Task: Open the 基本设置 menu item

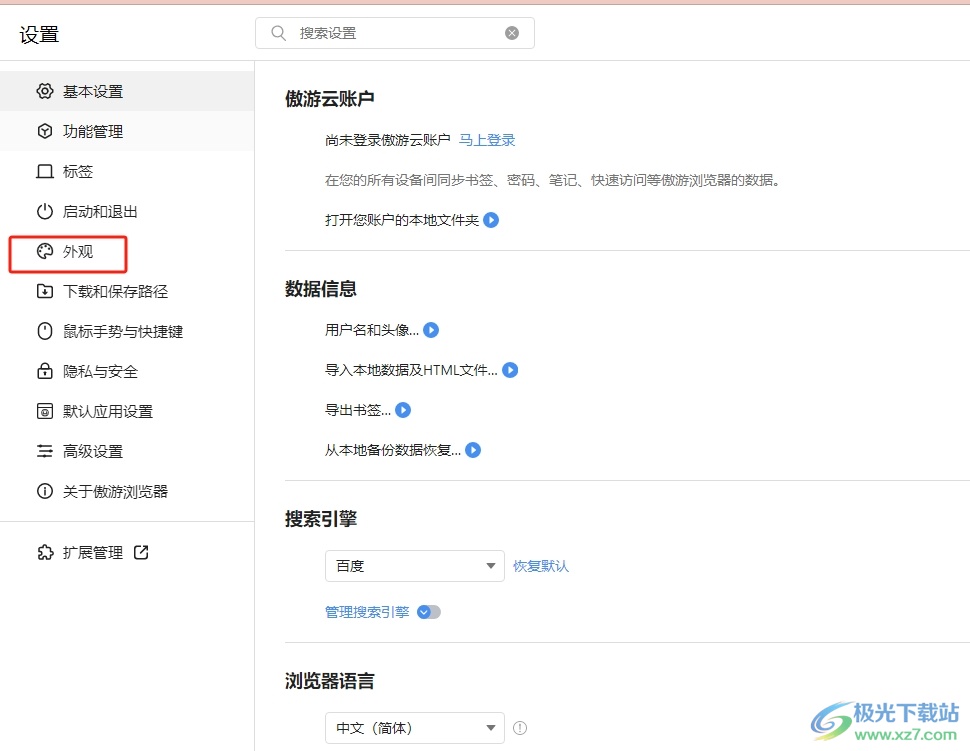Action: (x=127, y=91)
